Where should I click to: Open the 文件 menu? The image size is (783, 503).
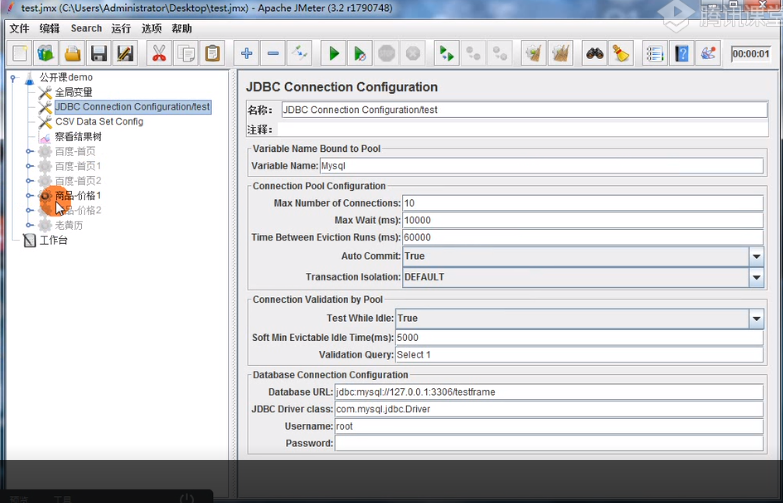pos(19,28)
